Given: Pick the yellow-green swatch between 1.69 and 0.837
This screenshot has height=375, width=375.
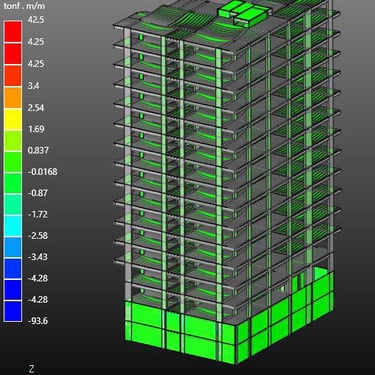Looking at the screenshot, I should click(x=13, y=140).
